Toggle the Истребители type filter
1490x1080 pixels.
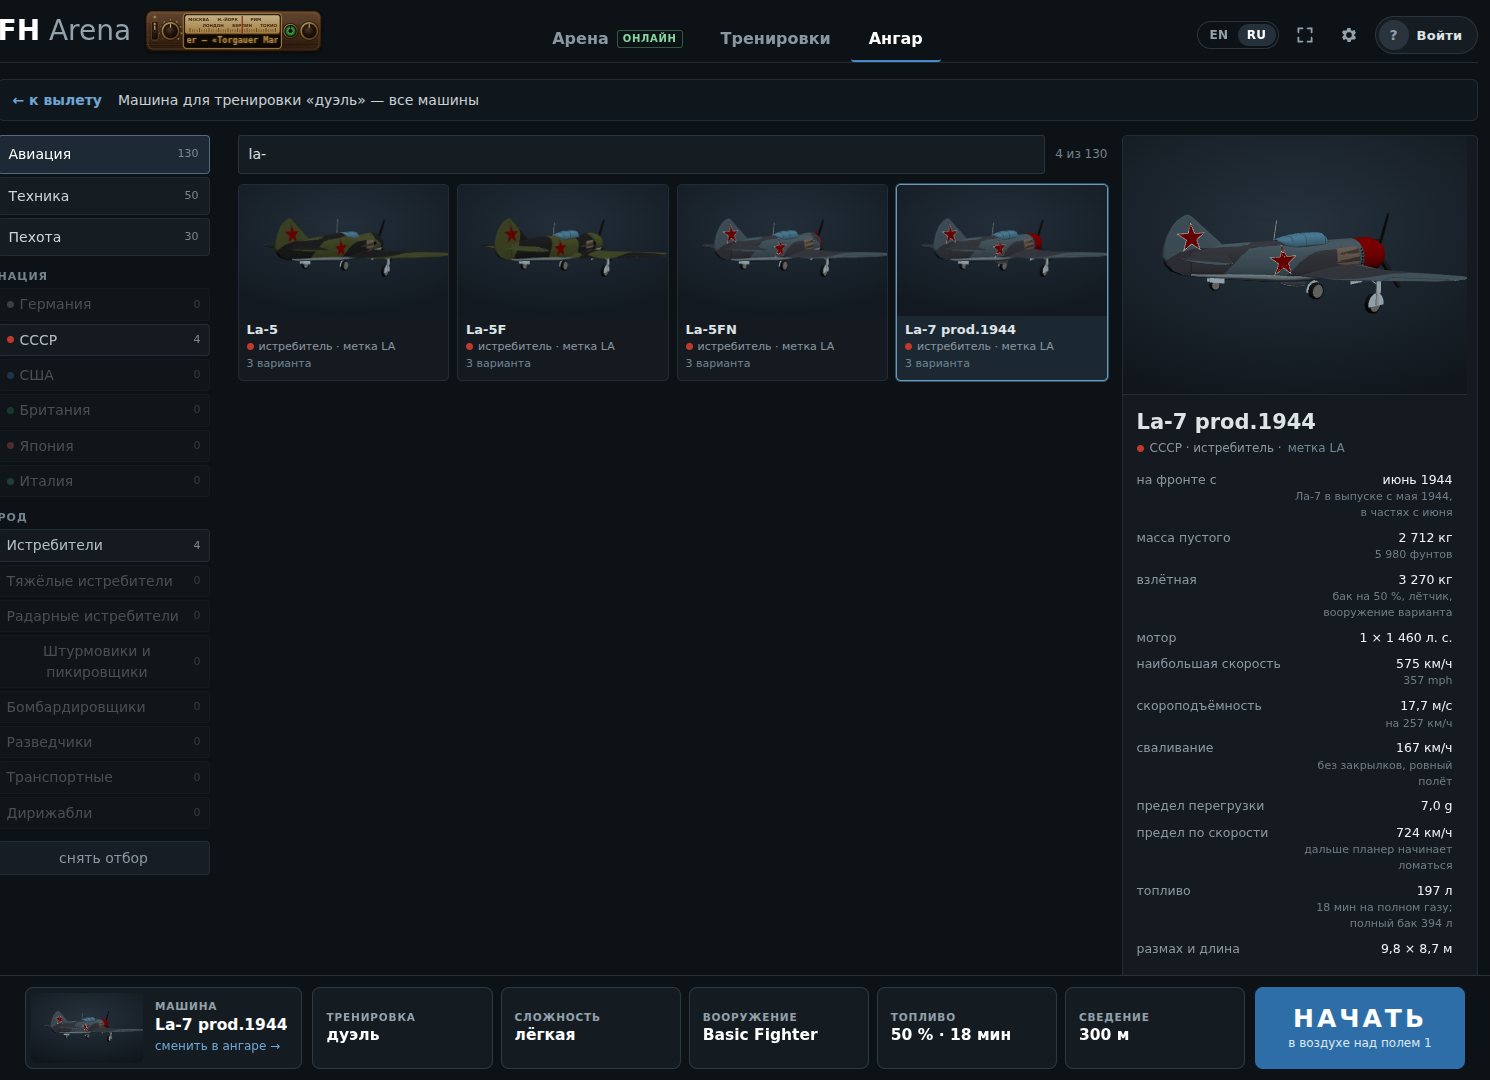tap(104, 545)
